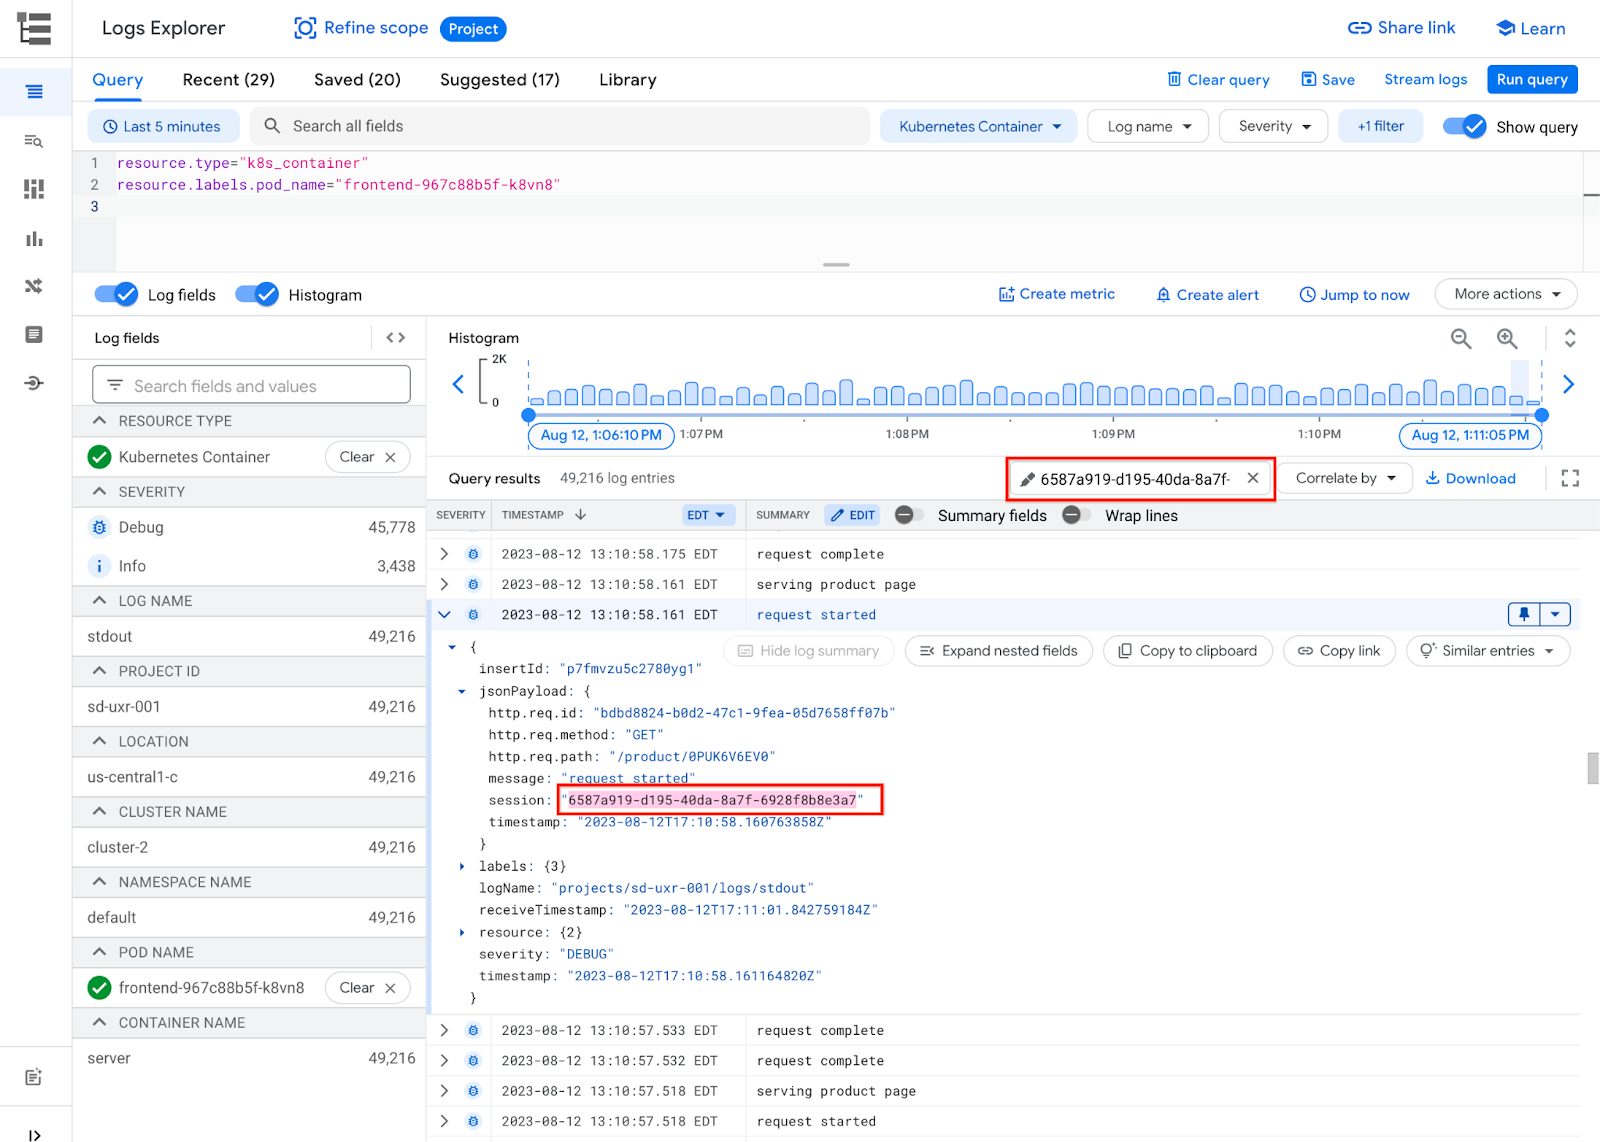Switch to the Recent (29) tab
The image size is (1600, 1142).
tap(229, 80)
